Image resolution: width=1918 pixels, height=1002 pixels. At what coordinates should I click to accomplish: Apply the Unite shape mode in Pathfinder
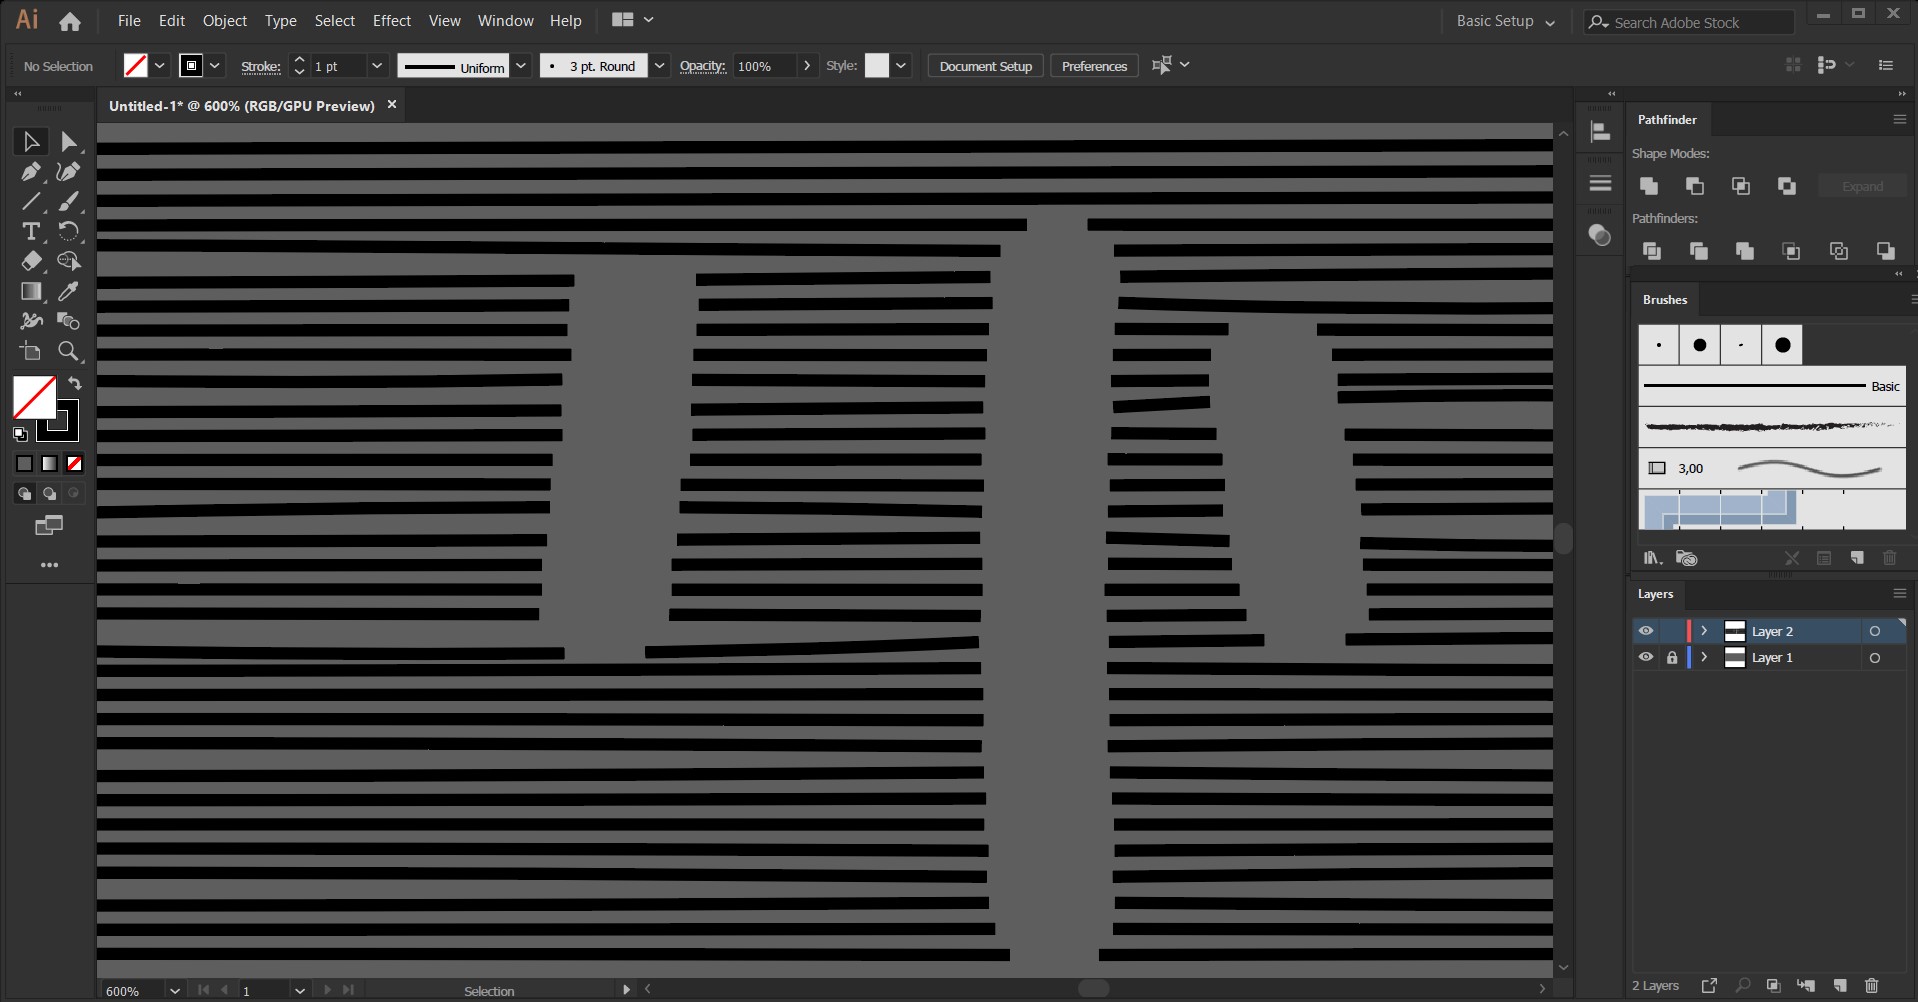coord(1648,186)
